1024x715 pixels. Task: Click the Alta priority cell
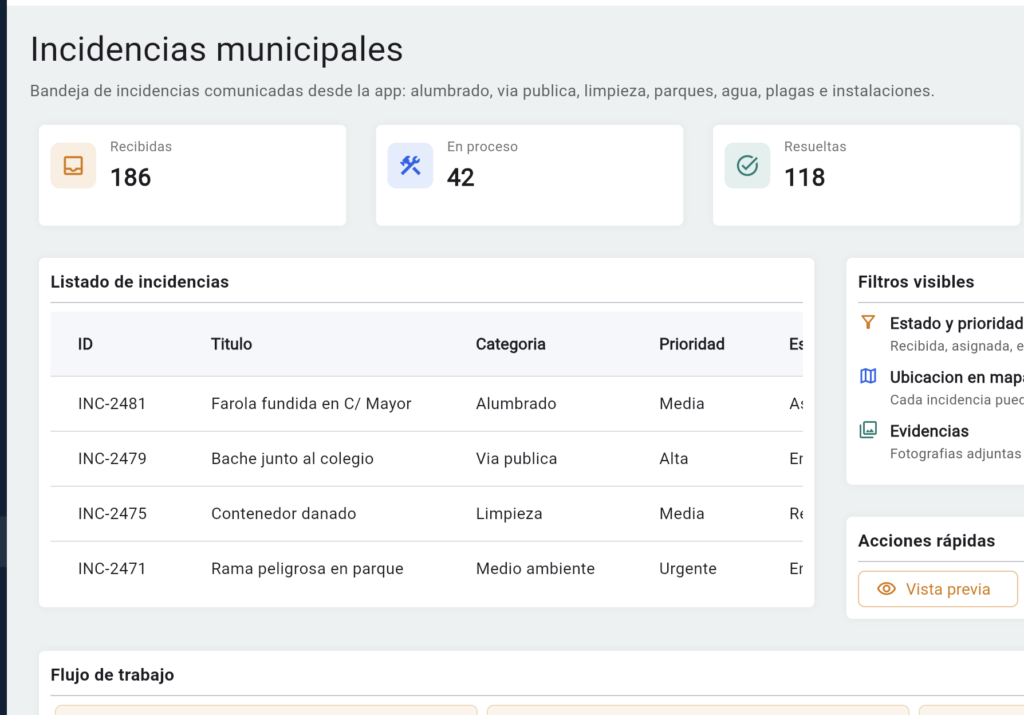tap(673, 459)
